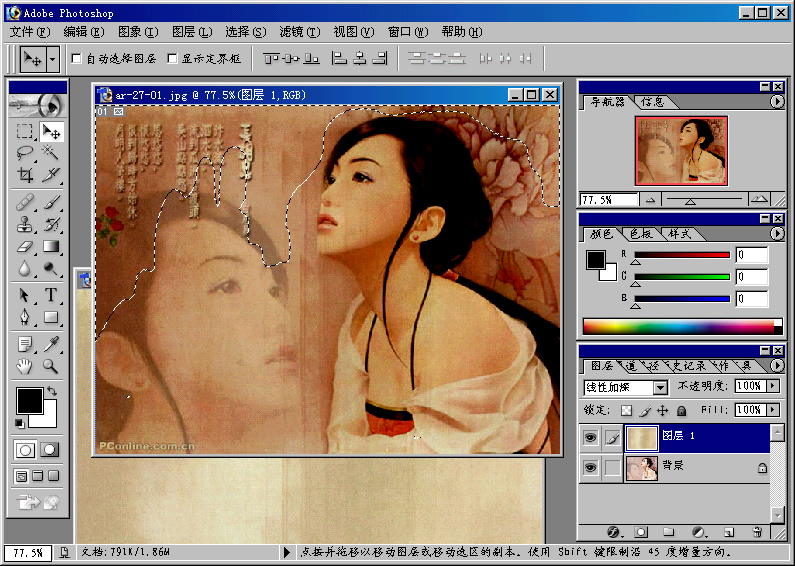Image resolution: width=795 pixels, height=566 pixels.
Task: Open opacity 不透明度 slider arrow
Action: coord(773,386)
